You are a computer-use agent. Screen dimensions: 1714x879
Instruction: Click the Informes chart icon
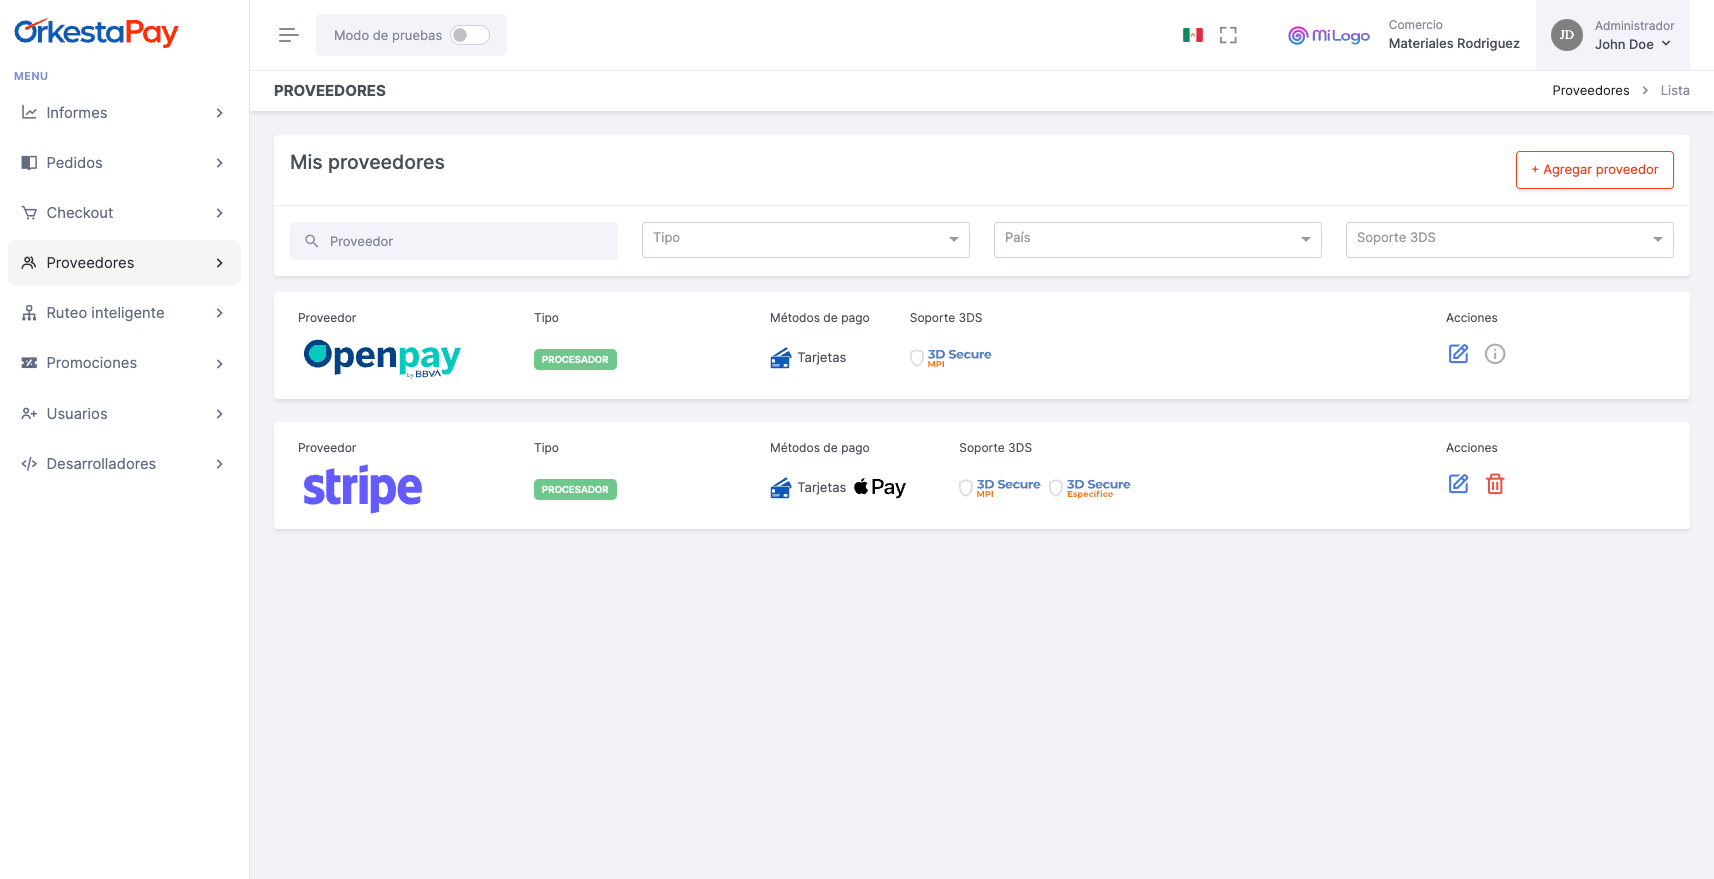[x=29, y=113]
